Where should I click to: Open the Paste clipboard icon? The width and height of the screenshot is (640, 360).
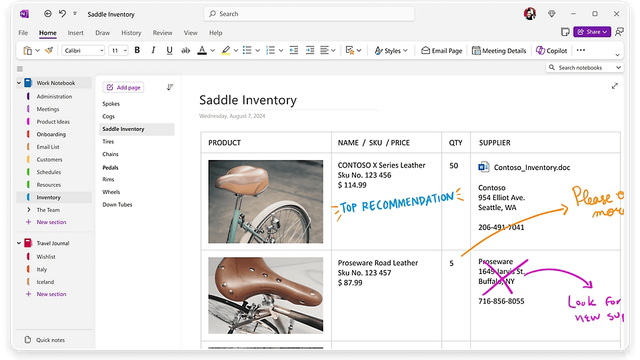[x=28, y=50]
